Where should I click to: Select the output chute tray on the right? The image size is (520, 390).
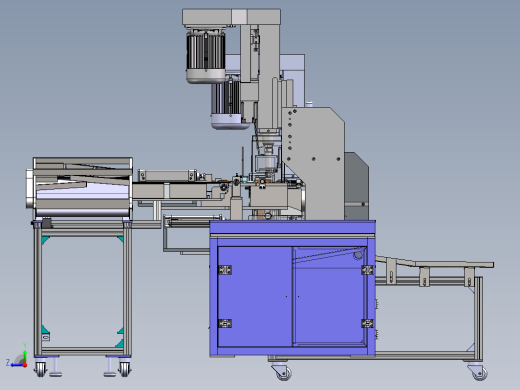tap(435, 262)
